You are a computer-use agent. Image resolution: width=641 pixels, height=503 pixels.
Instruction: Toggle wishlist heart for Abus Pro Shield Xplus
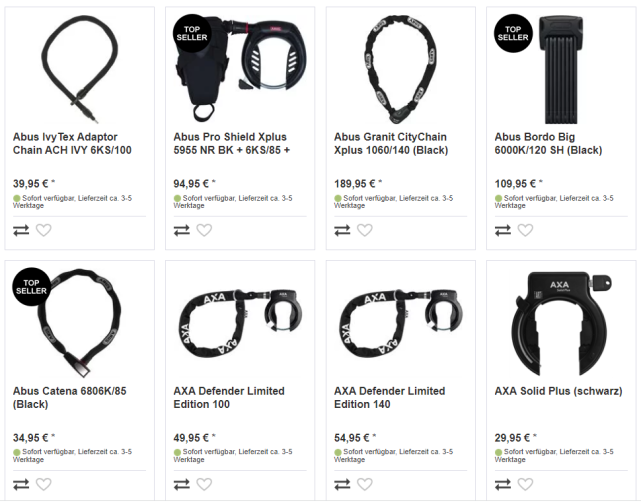(204, 230)
